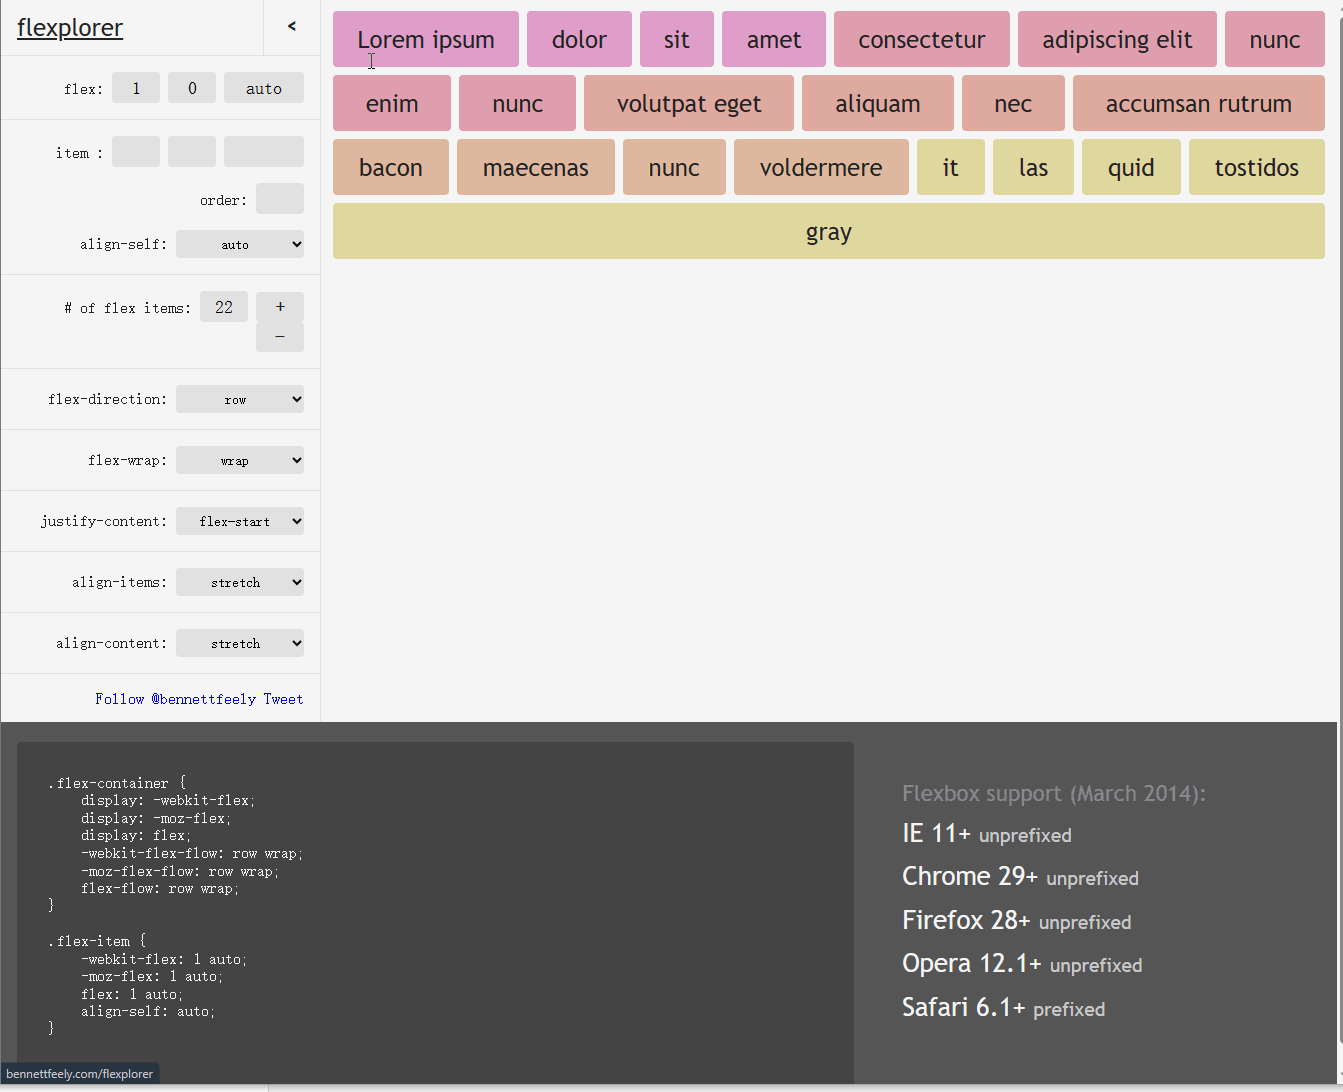Select the volutpat eget flex item
Image resolution: width=1343 pixels, height=1092 pixels.
point(689,103)
